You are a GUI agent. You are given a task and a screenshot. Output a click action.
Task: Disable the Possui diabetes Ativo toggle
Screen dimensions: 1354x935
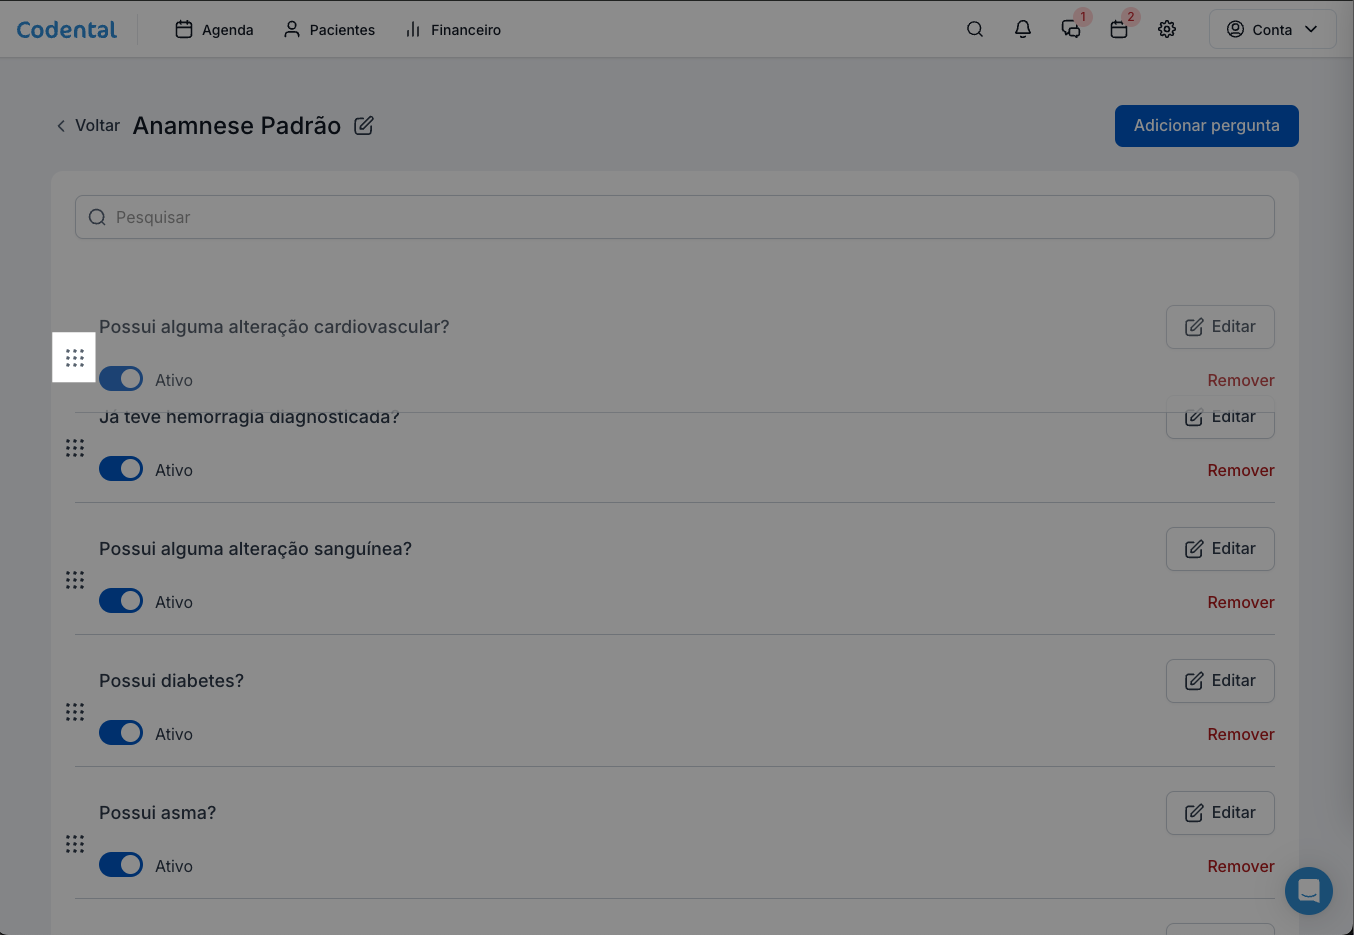[121, 733]
